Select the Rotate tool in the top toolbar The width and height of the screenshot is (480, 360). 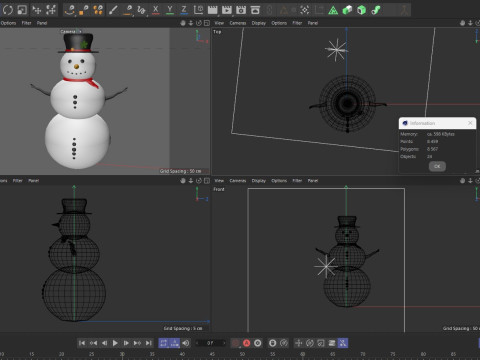coord(8,10)
